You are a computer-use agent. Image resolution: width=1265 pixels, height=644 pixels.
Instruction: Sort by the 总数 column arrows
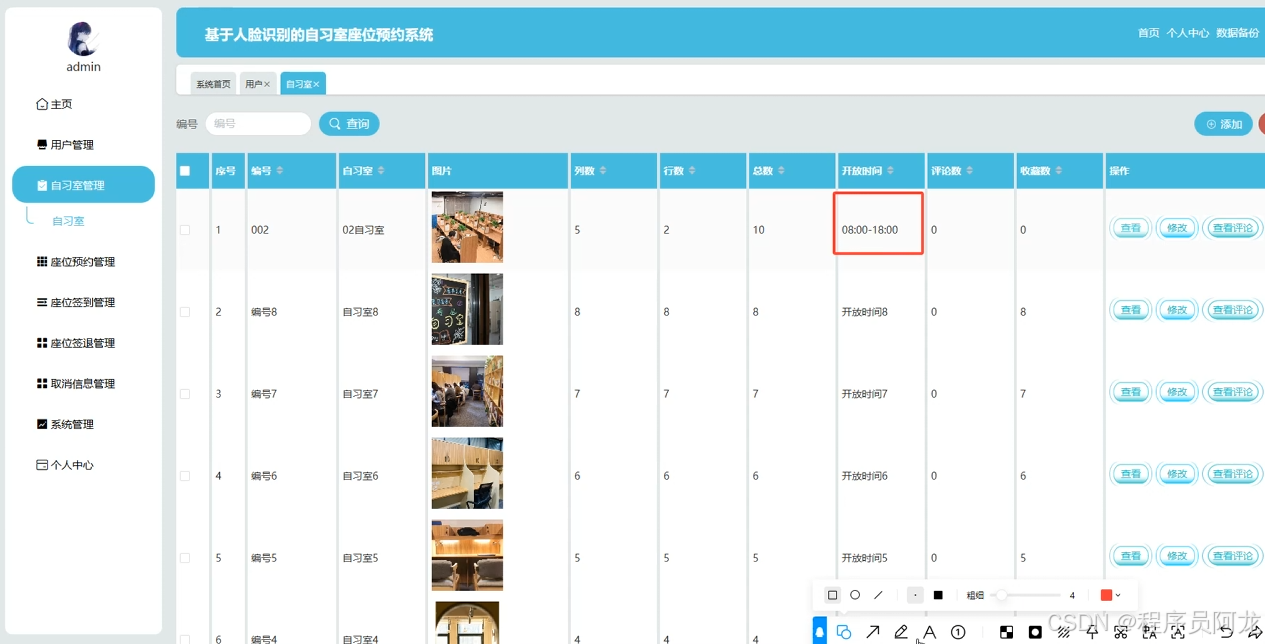(x=782, y=171)
